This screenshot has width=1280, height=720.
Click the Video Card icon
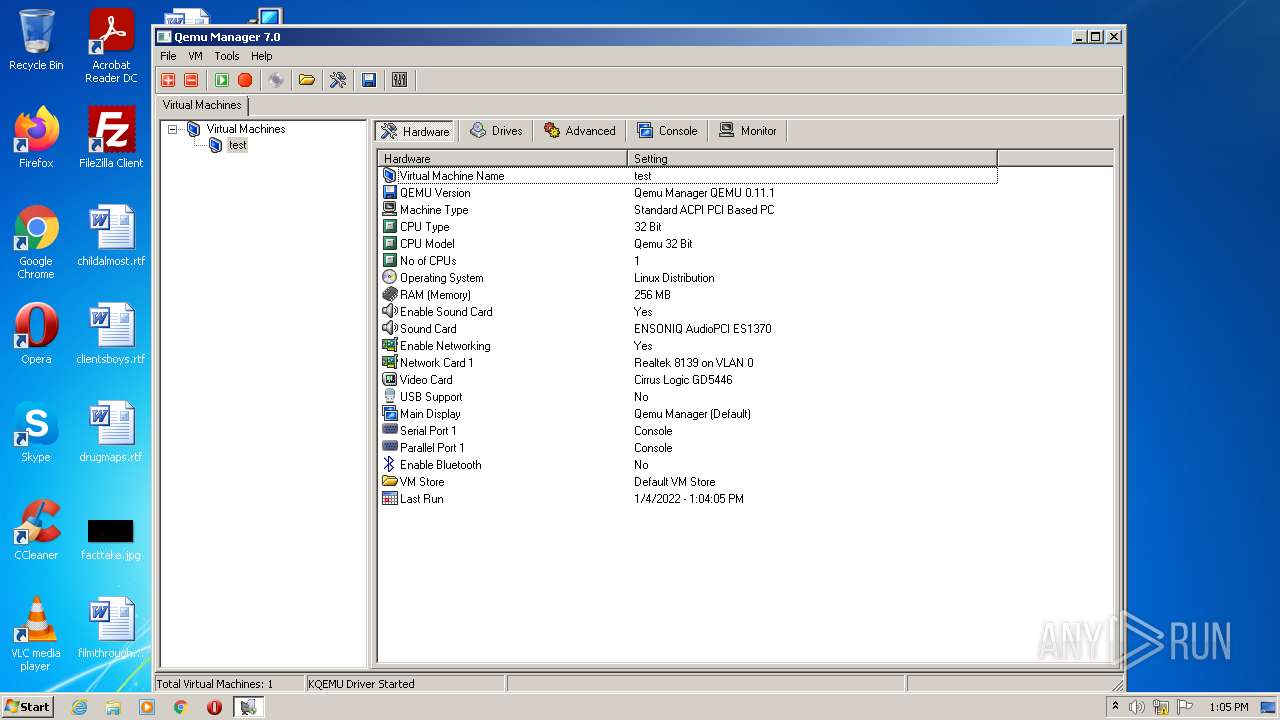click(x=390, y=380)
